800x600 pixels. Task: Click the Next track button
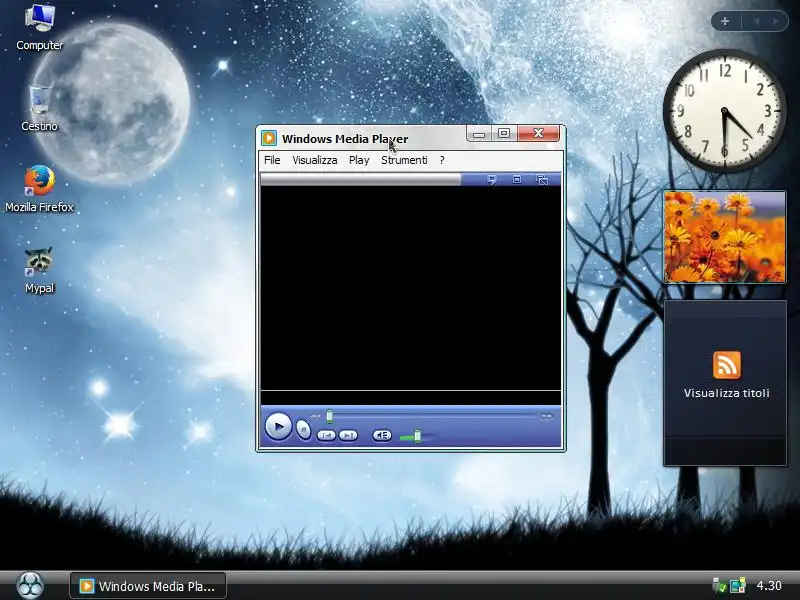[348, 435]
